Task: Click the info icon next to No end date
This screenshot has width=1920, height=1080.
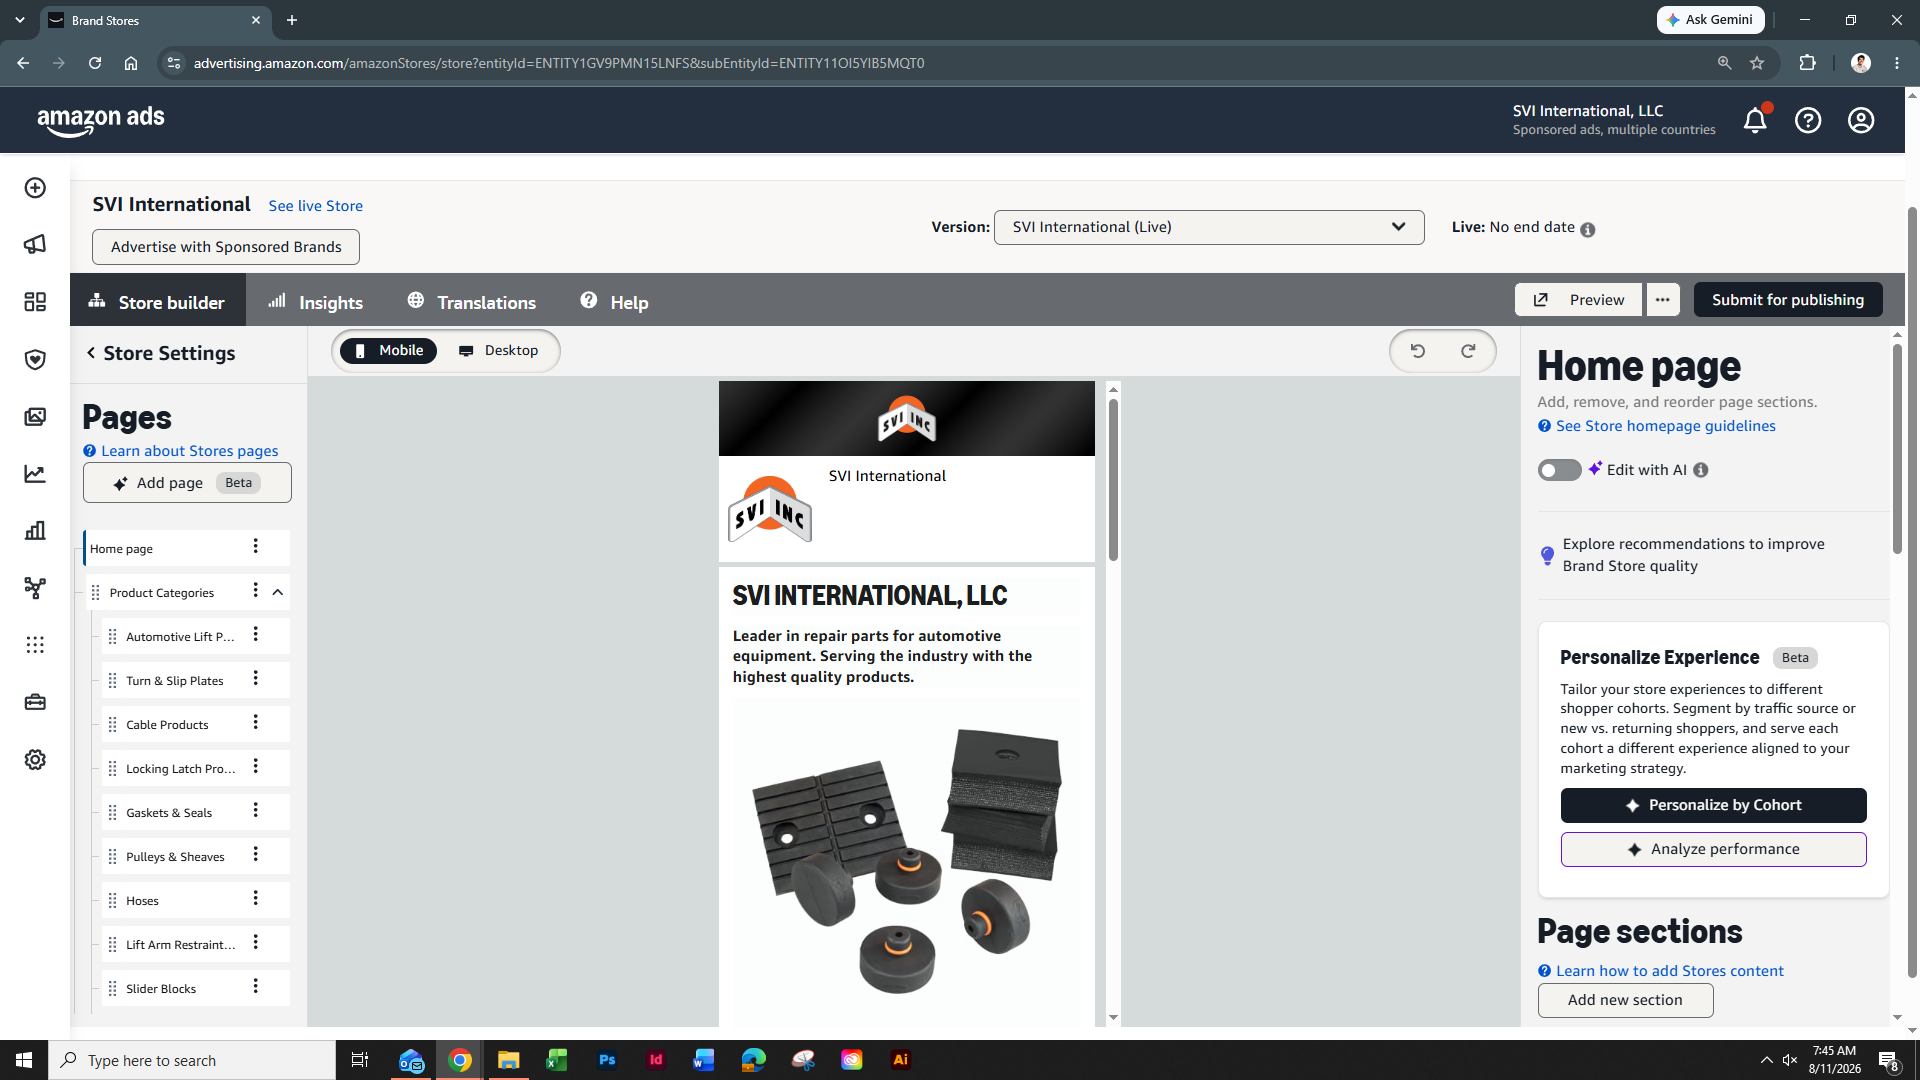Action: (1588, 229)
